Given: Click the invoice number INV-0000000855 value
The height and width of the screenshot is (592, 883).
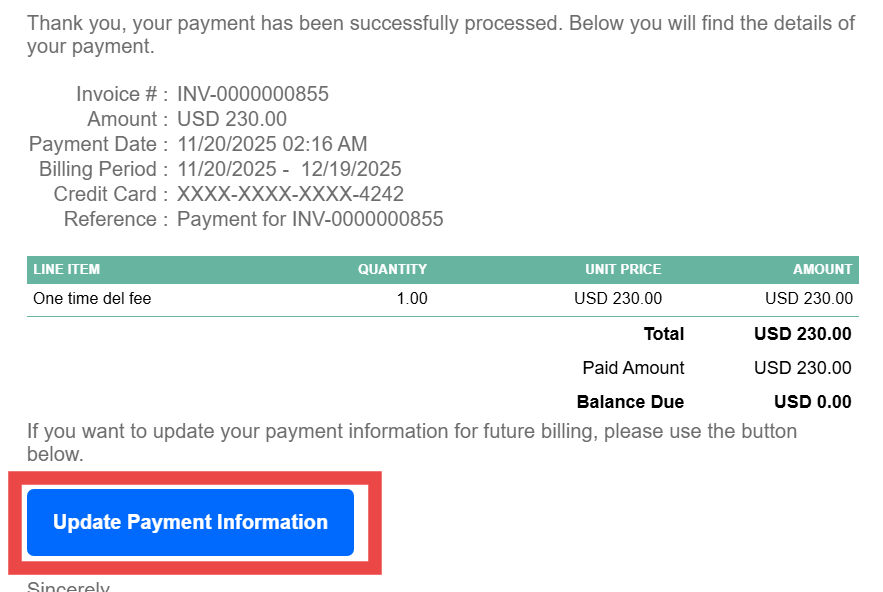Looking at the screenshot, I should pyautogui.click(x=253, y=95).
